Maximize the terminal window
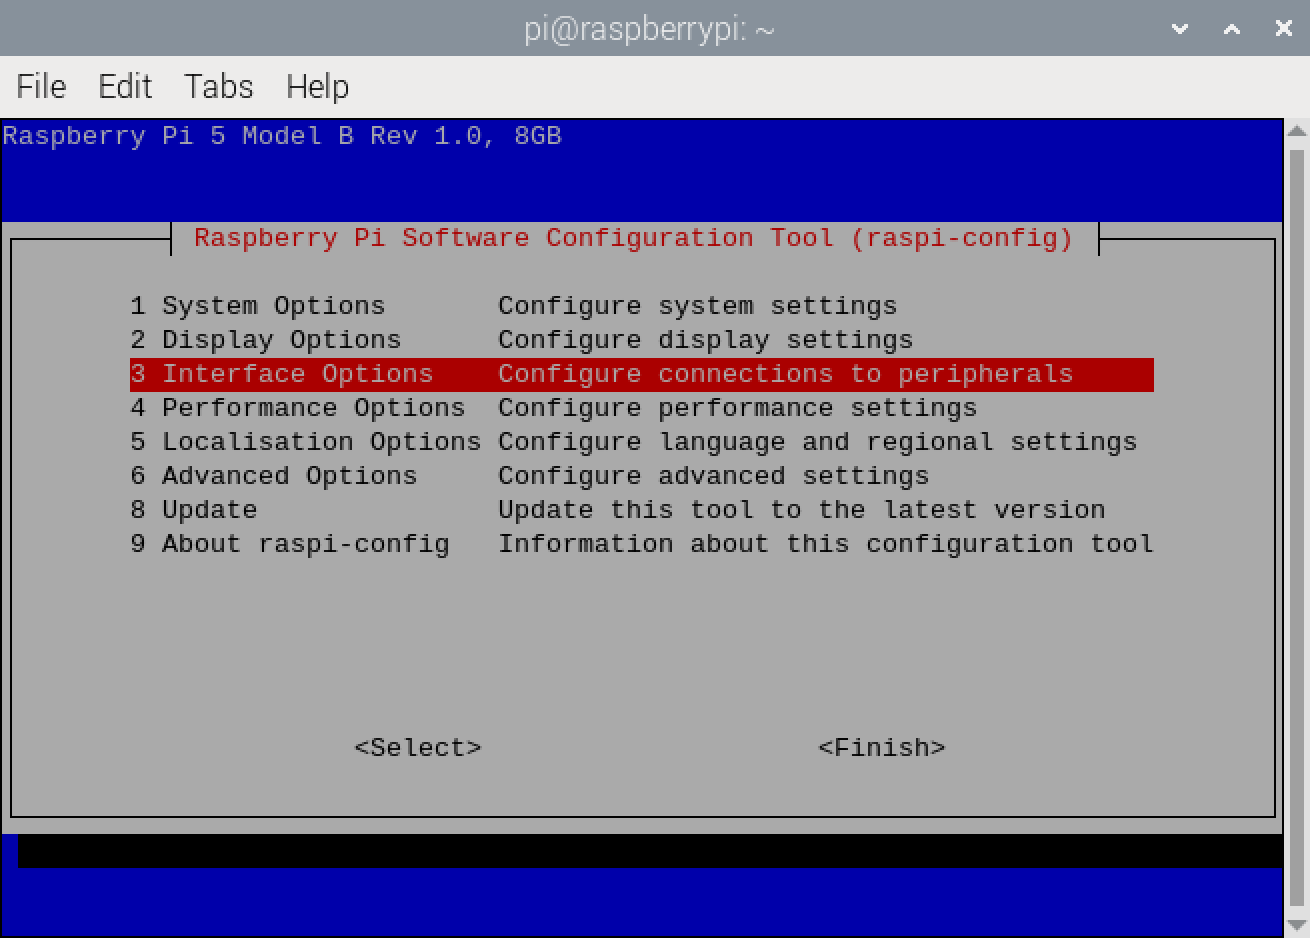 pyautogui.click(x=1232, y=29)
